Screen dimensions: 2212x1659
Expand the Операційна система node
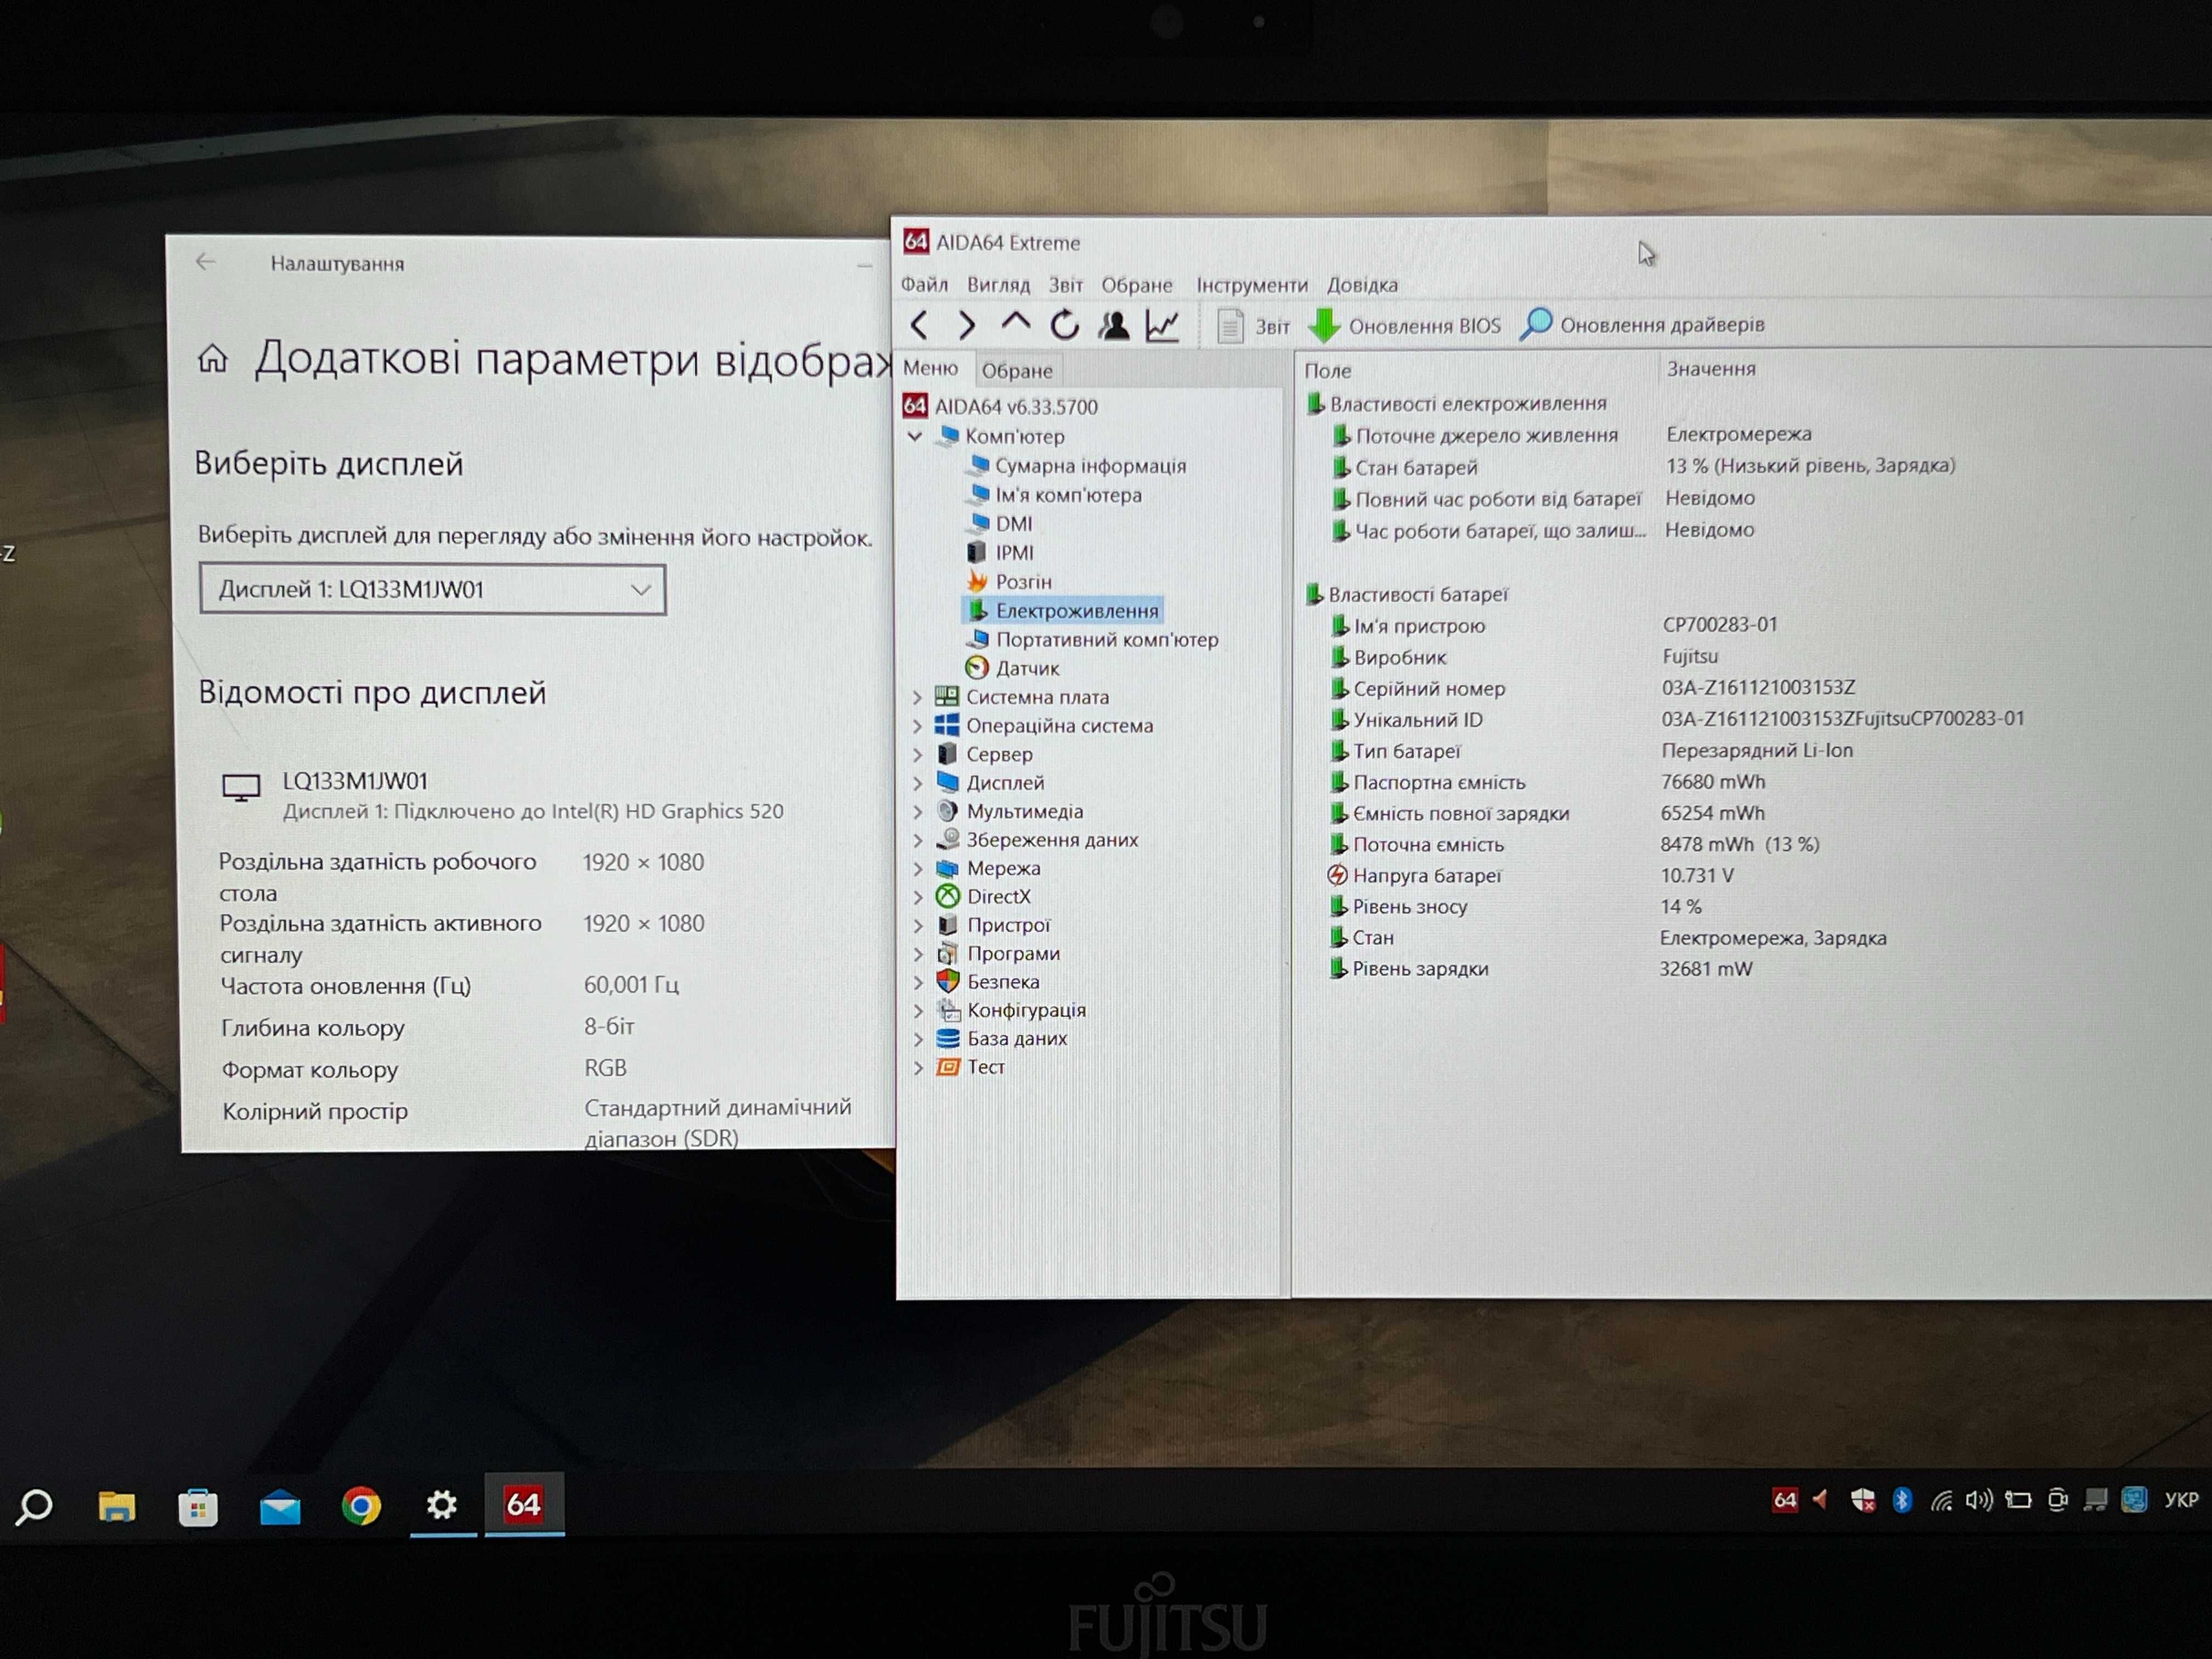(917, 726)
